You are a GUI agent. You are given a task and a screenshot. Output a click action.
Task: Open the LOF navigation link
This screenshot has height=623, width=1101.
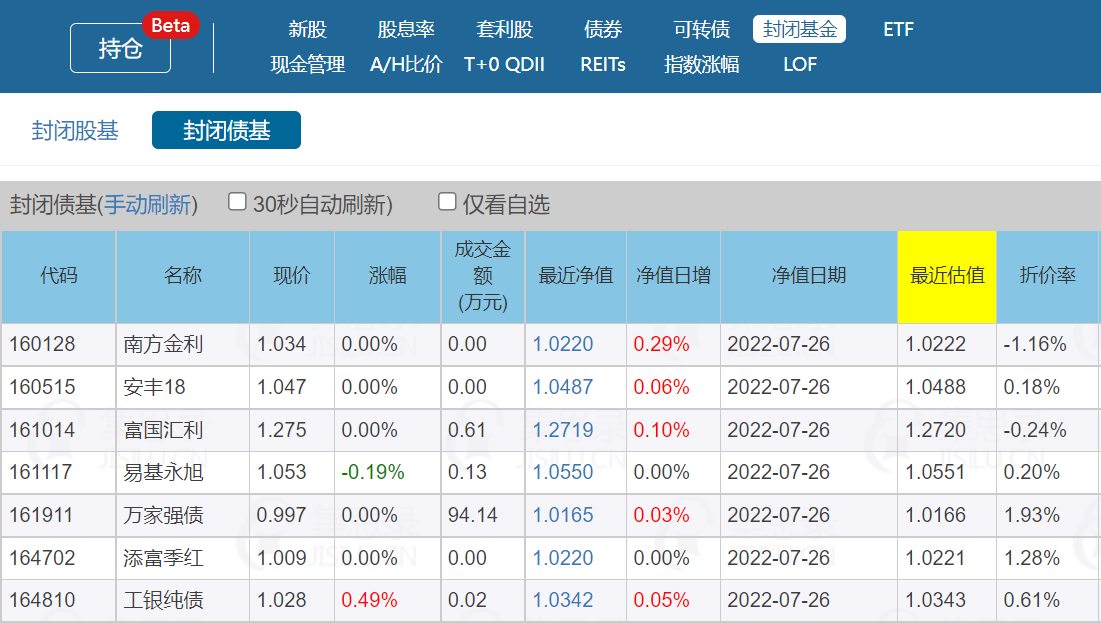coord(800,64)
